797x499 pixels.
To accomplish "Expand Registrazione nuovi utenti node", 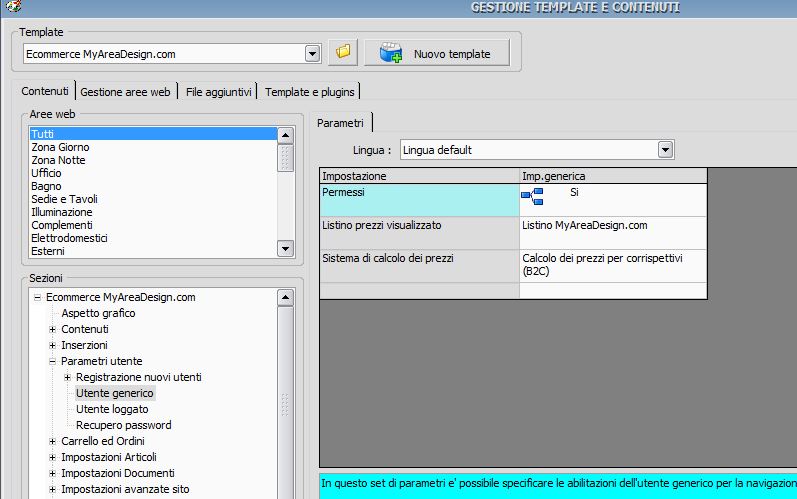I will point(67,378).
